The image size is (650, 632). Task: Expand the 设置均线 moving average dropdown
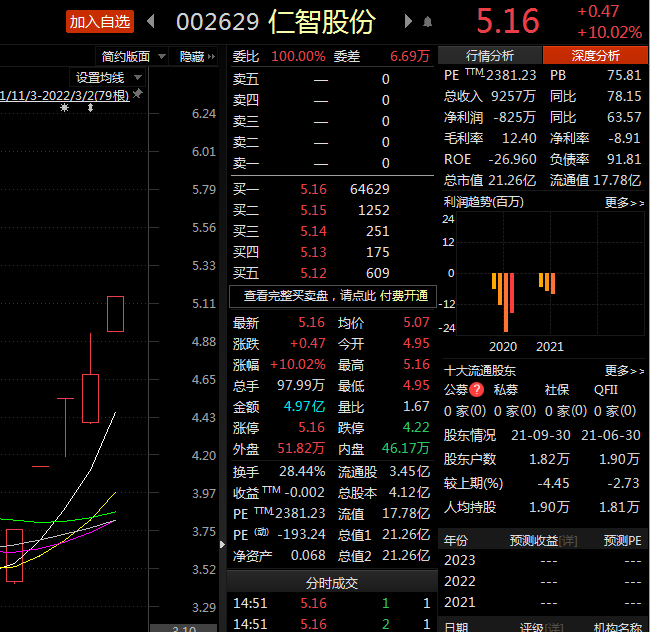(108, 77)
